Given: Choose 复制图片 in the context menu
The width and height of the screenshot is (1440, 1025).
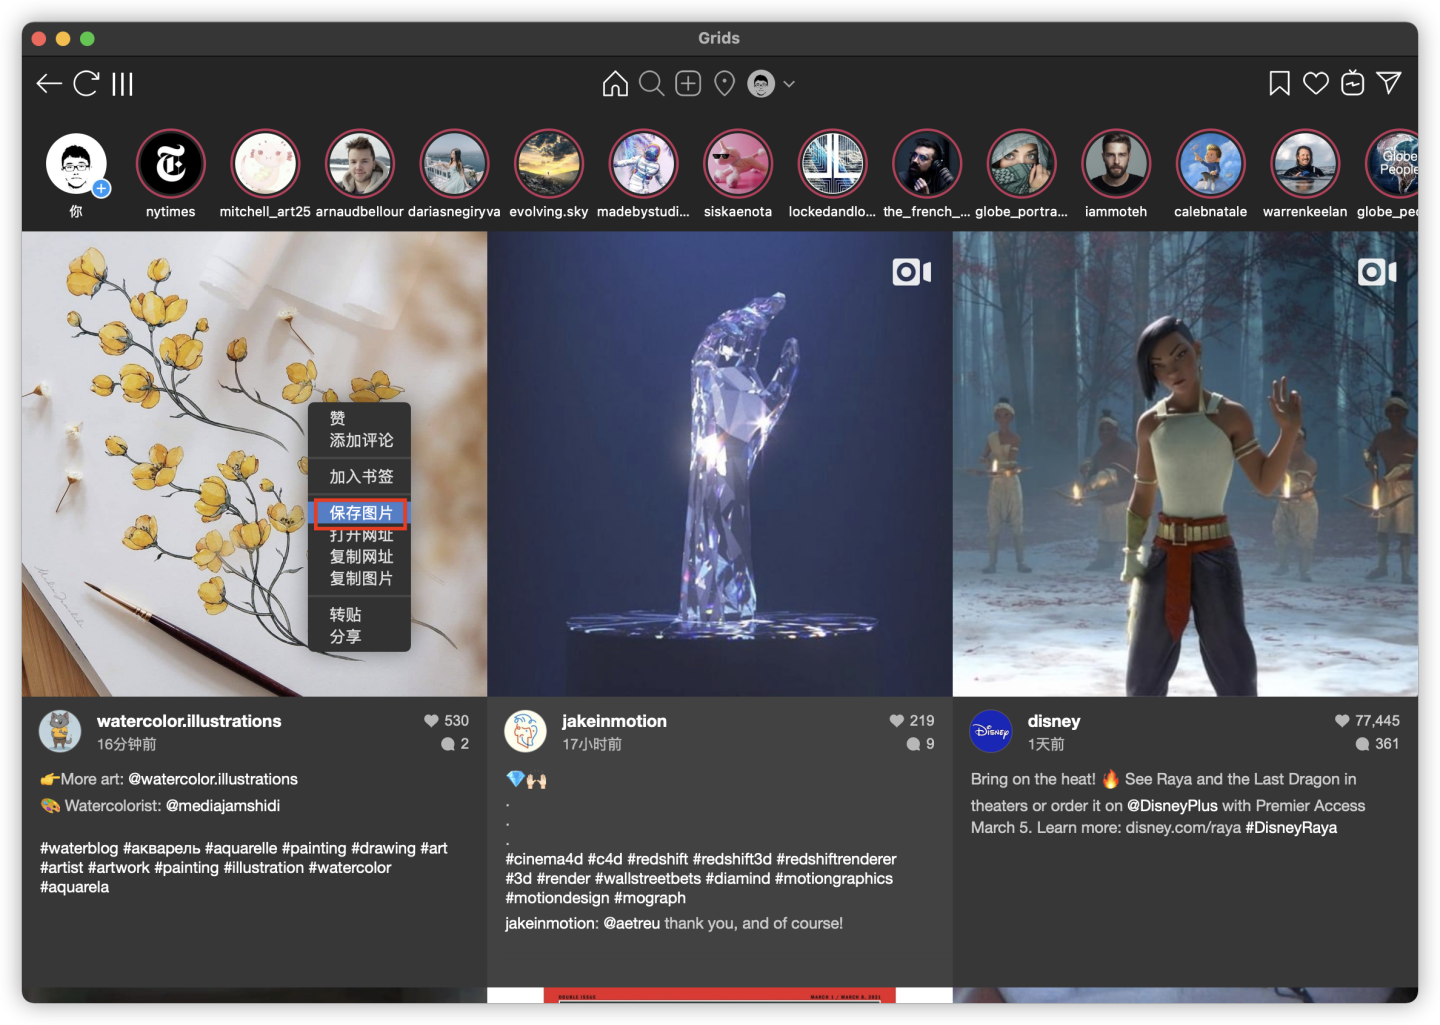Looking at the screenshot, I should click(360, 579).
